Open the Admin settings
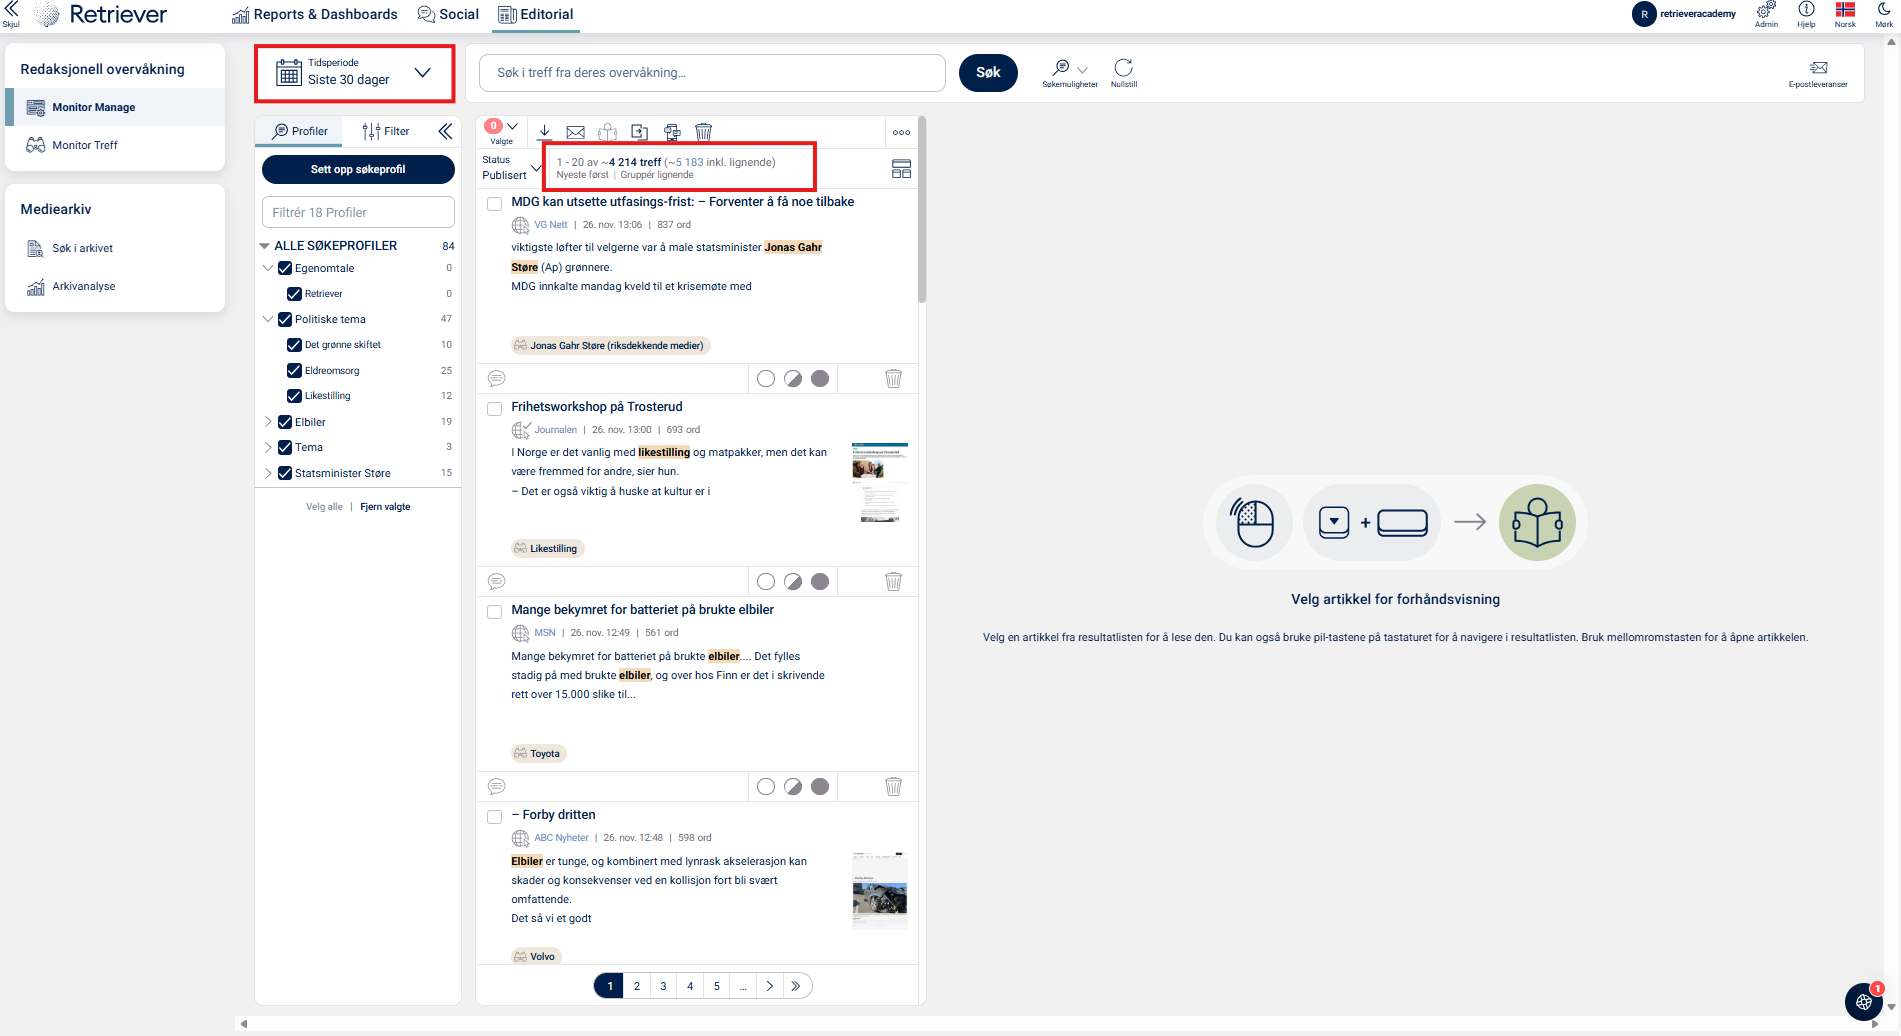 tap(1766, 14)
